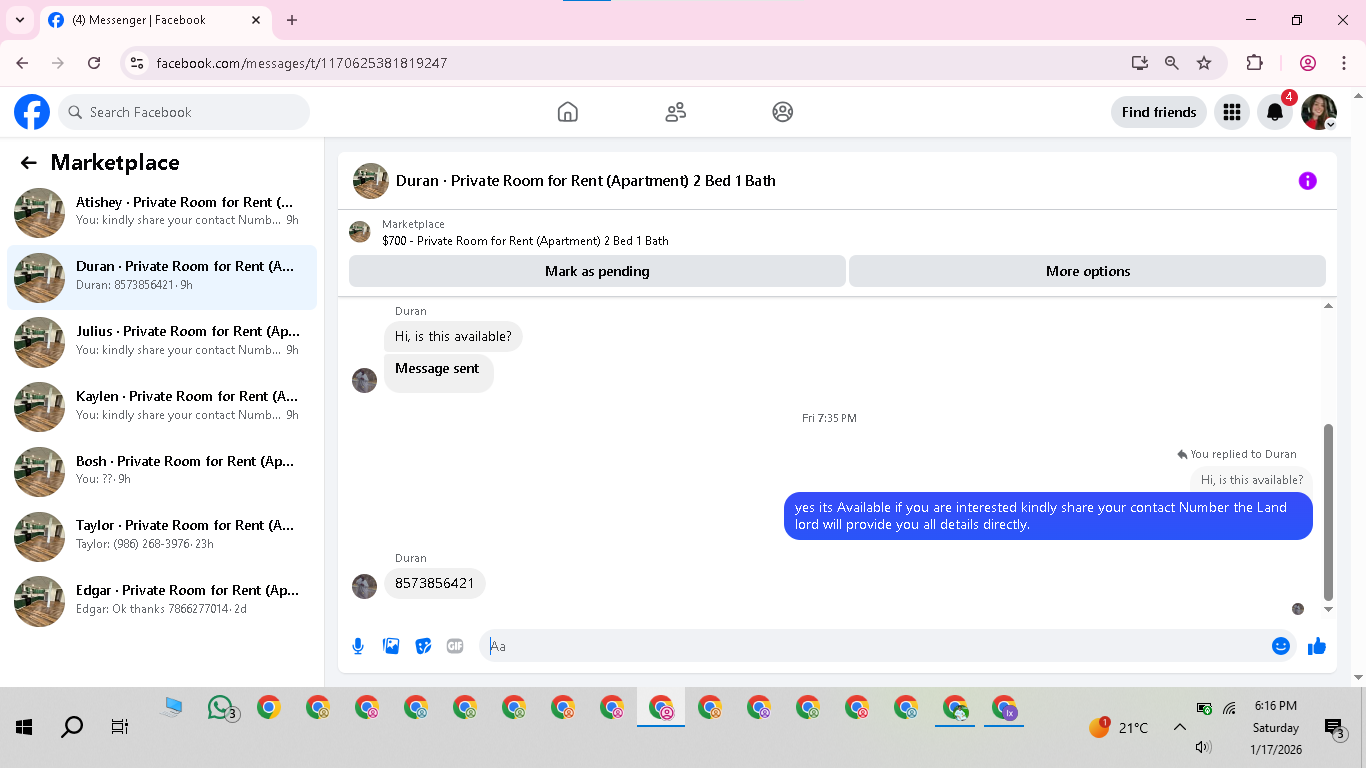Install app icon in address bar
Image resolution: width=1366 pixels, height=768 pixels.
pyautogui.click(x=1139, y=63)
